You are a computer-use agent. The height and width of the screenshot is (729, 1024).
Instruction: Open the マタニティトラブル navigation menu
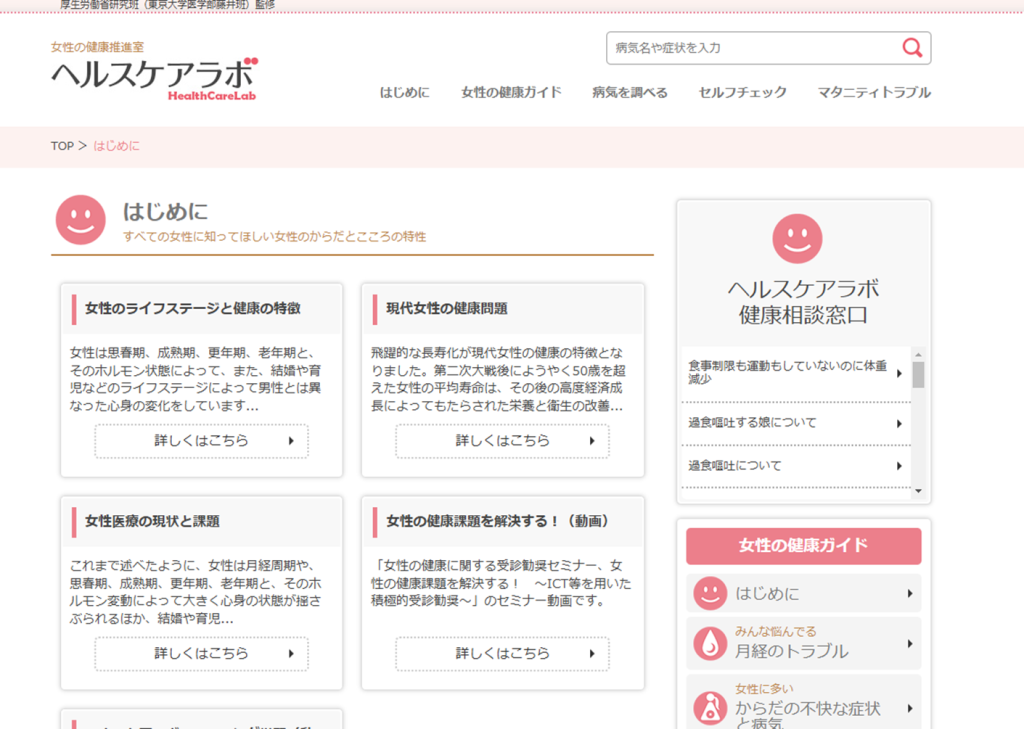click(874, 92)
